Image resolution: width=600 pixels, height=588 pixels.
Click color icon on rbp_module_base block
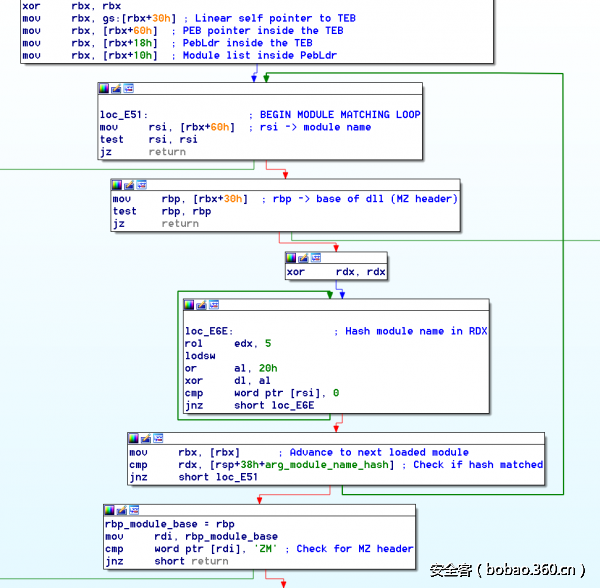click(110, 510)
